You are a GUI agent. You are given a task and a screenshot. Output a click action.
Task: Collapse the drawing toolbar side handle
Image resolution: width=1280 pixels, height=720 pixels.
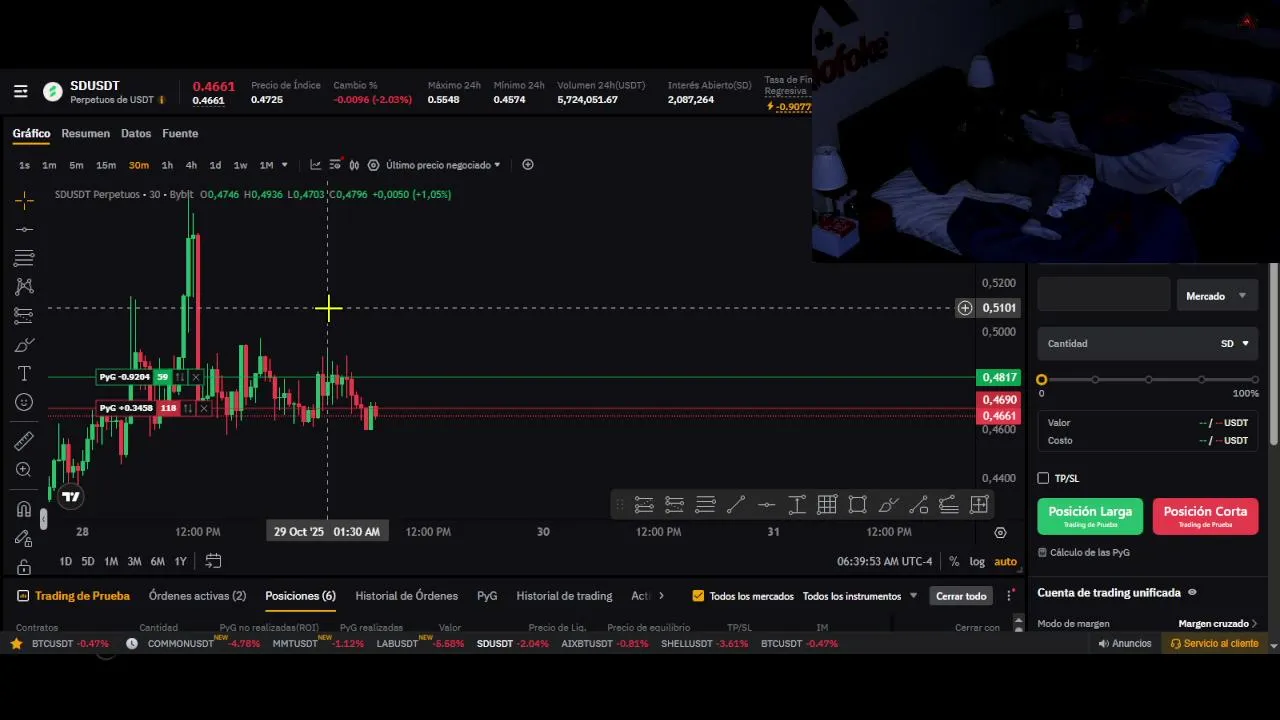pyautogui.click(x=43, y=519)
